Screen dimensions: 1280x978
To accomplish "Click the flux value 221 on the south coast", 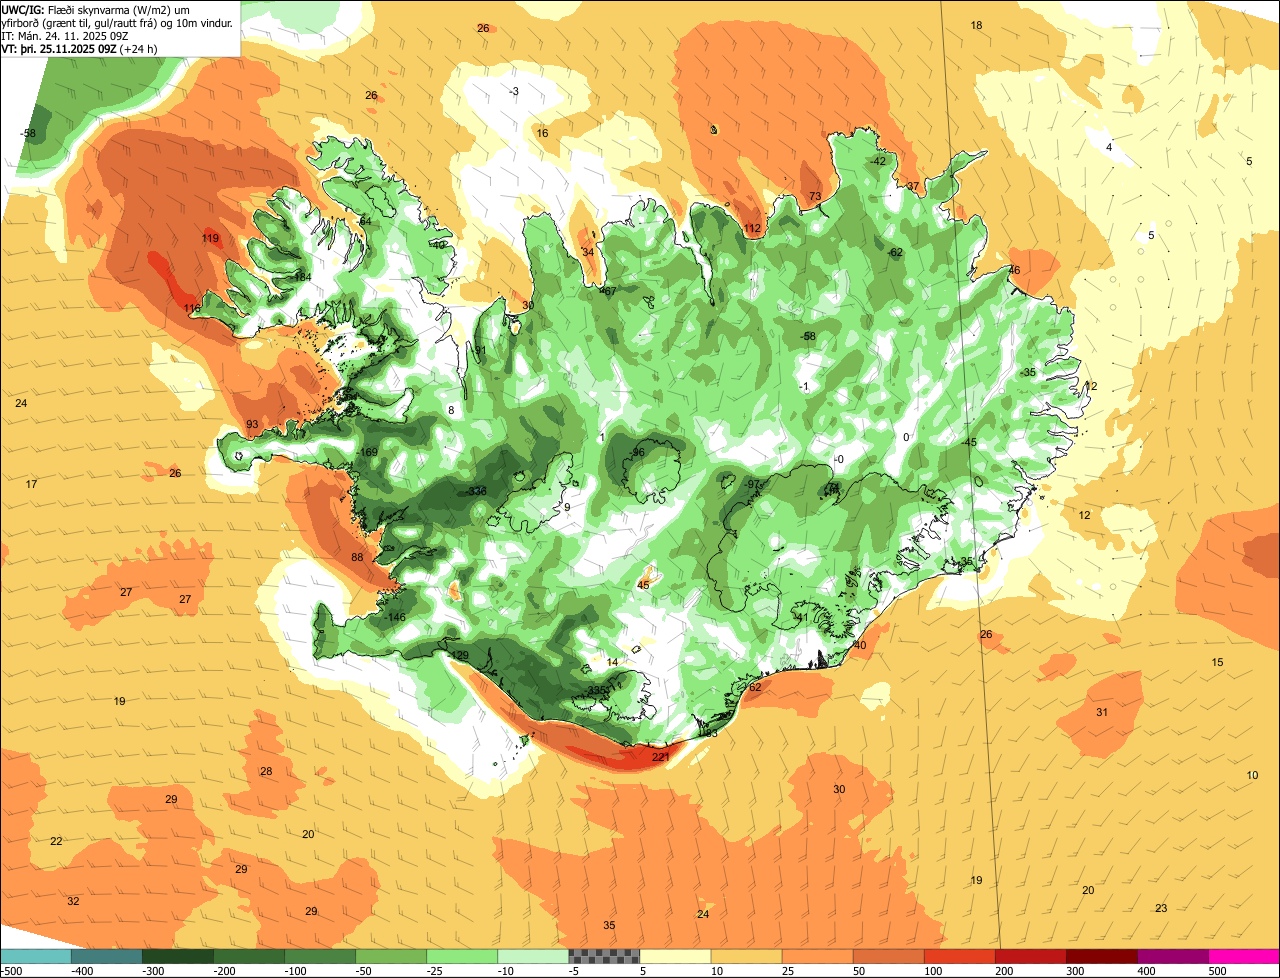I will (x=660, y=757).
